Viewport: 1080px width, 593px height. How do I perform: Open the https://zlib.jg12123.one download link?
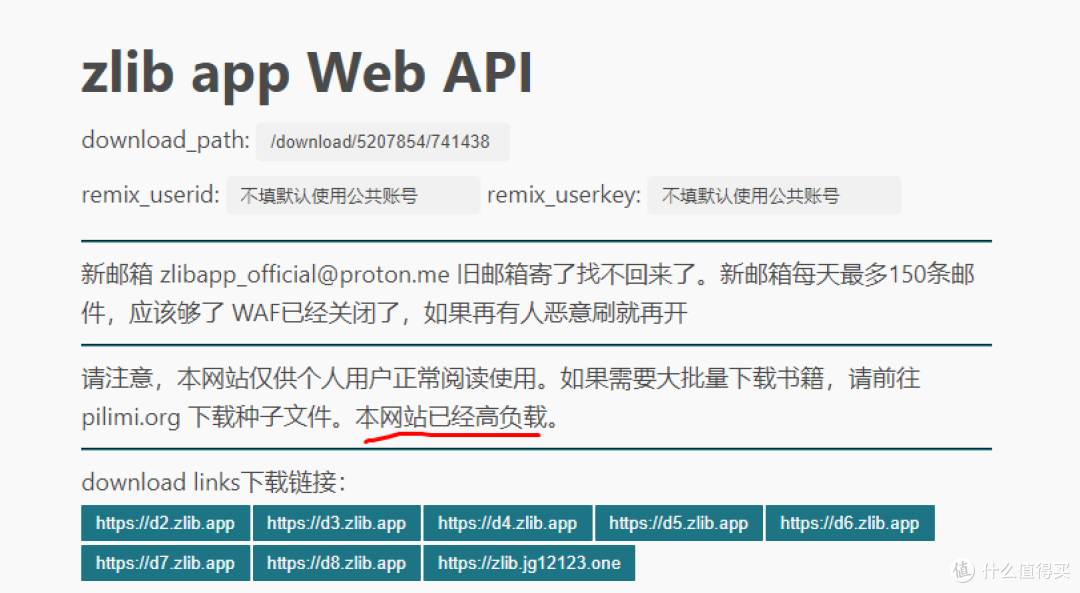(529, 563)
